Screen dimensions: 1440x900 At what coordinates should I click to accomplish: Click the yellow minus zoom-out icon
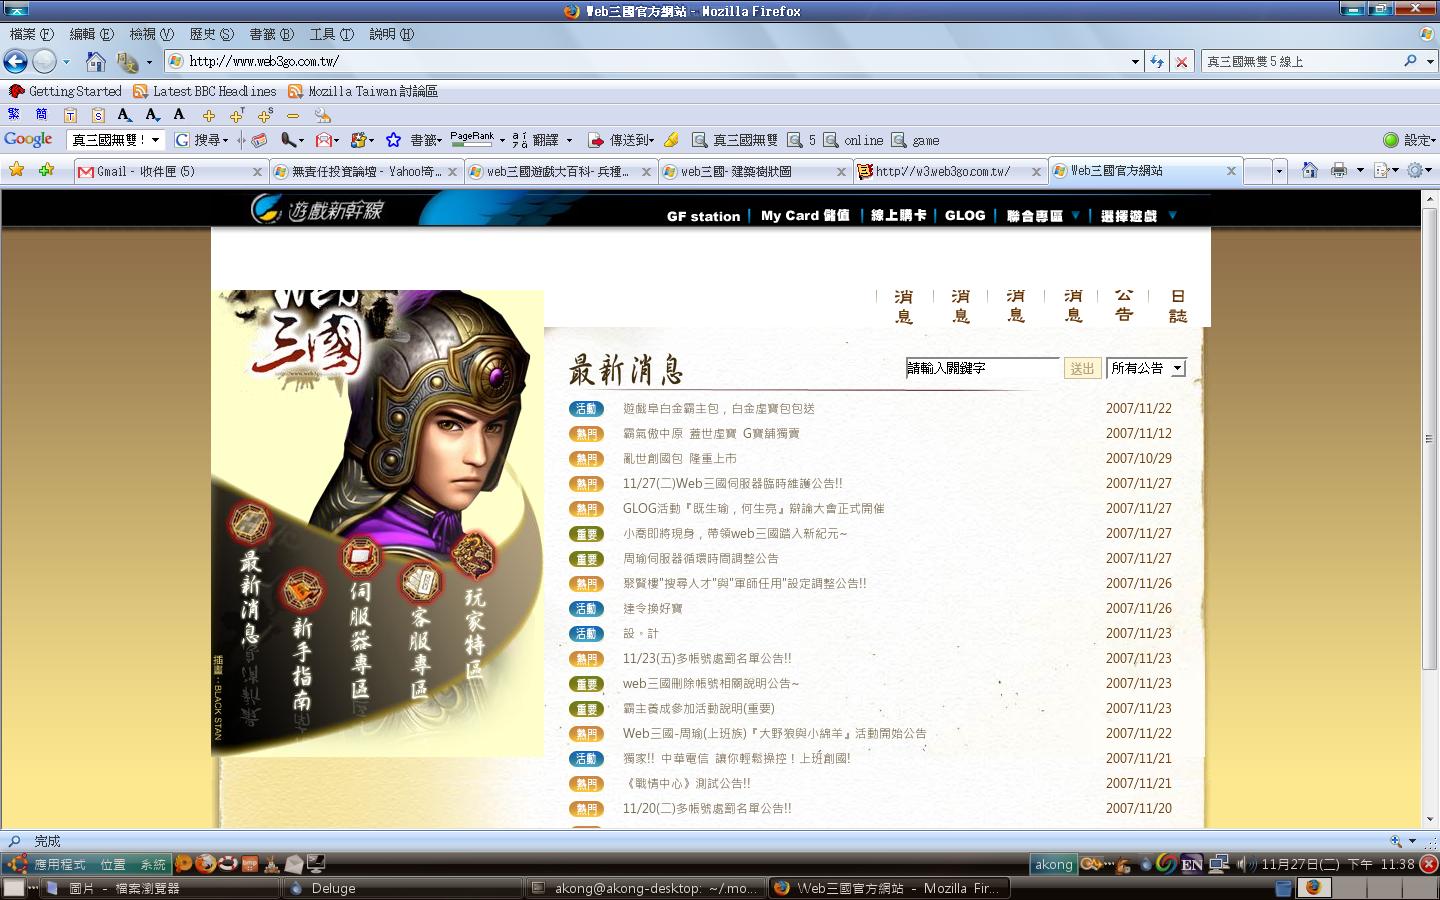point(293,116)
